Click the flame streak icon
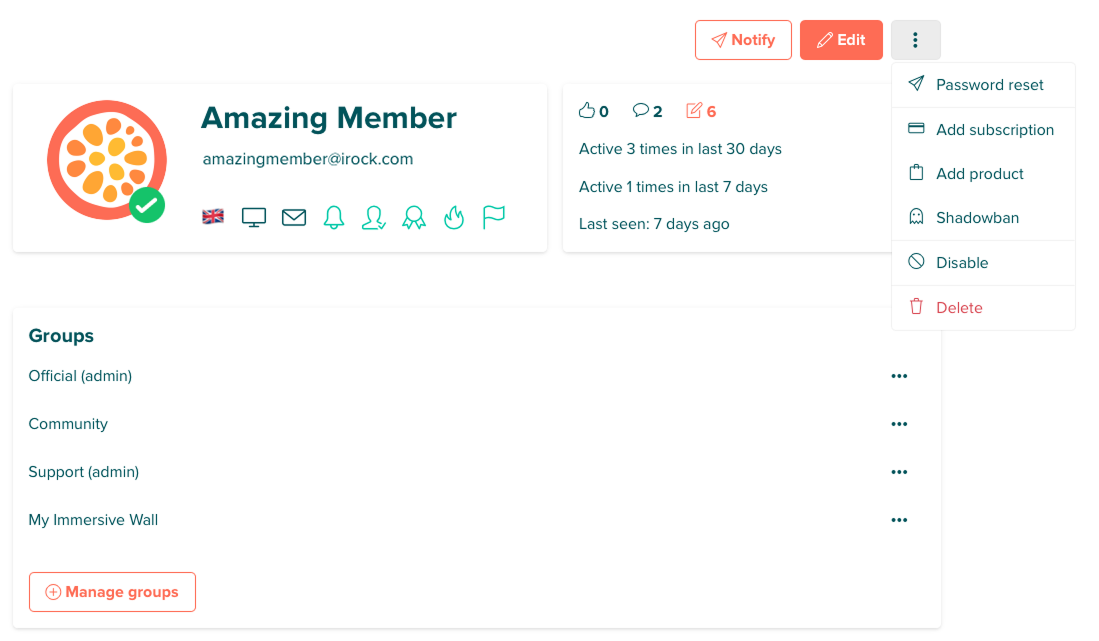Viewport: 1099px width, 641px height. 454,216
